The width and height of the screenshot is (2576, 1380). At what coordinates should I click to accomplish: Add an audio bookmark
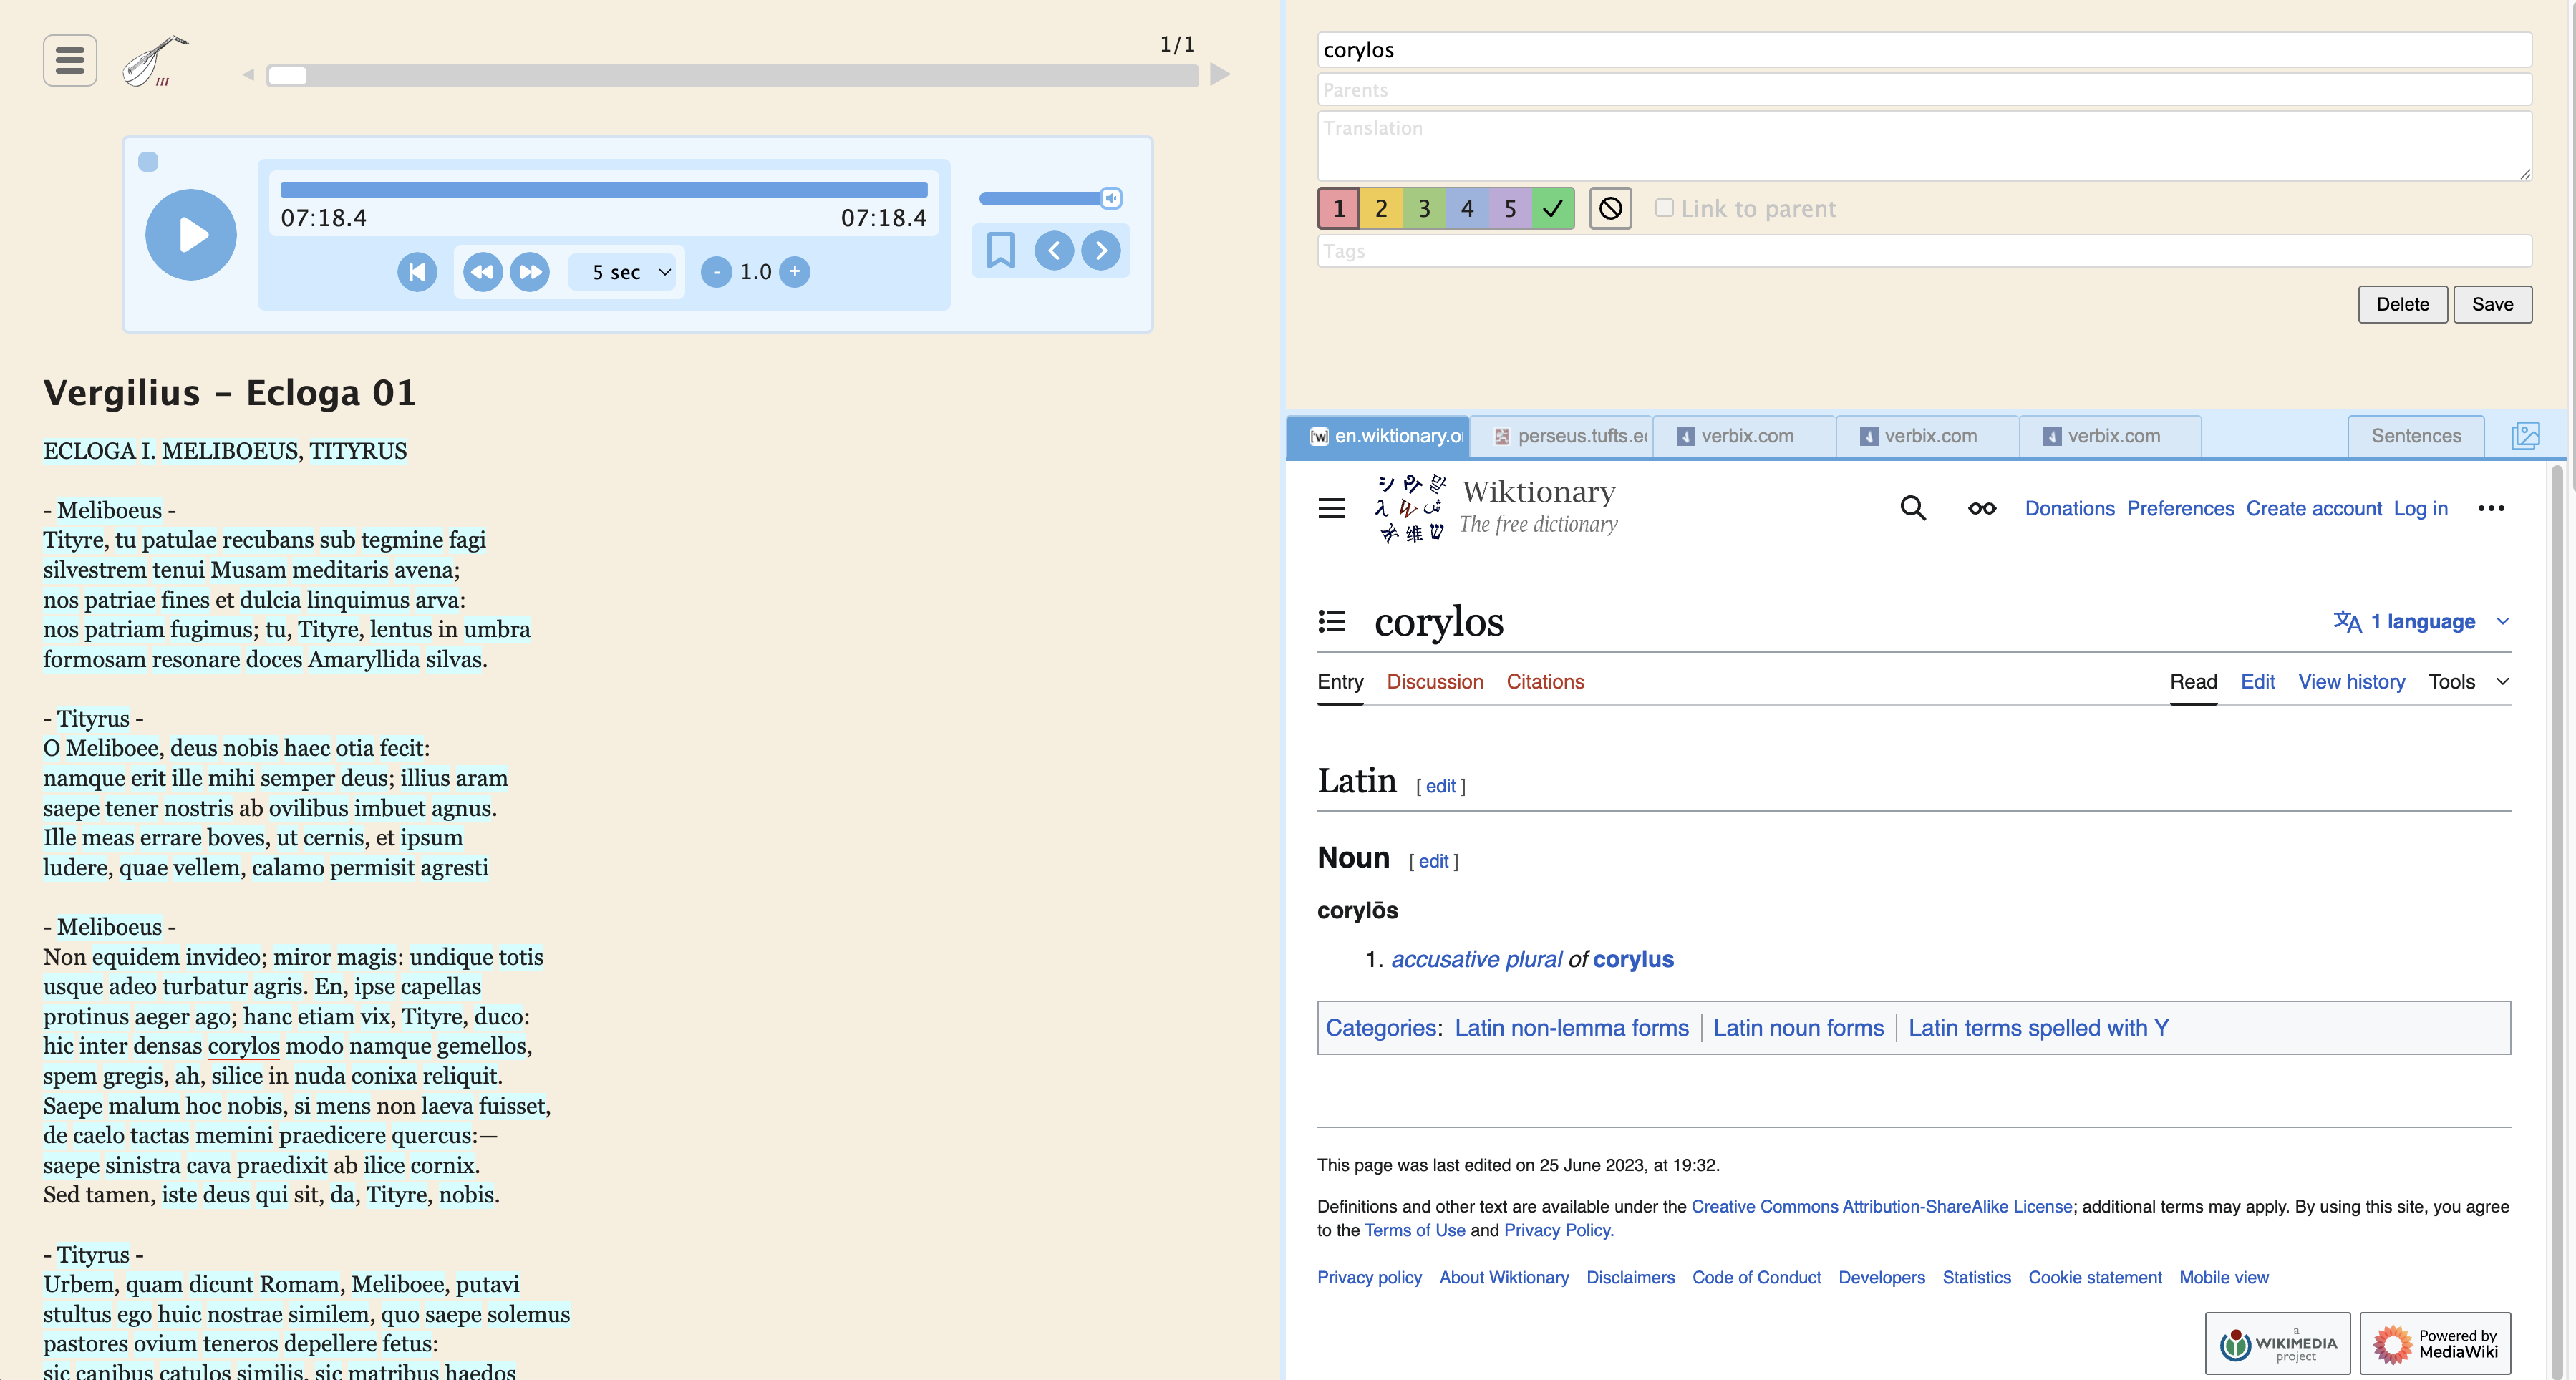click(1001, 250)
